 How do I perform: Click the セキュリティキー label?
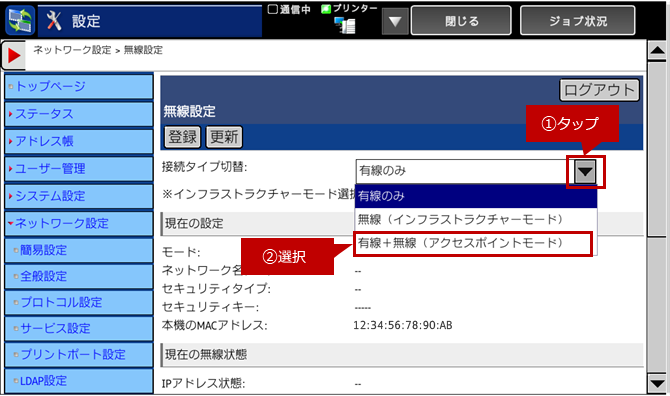pyautogui.click(x=210, y=307)
